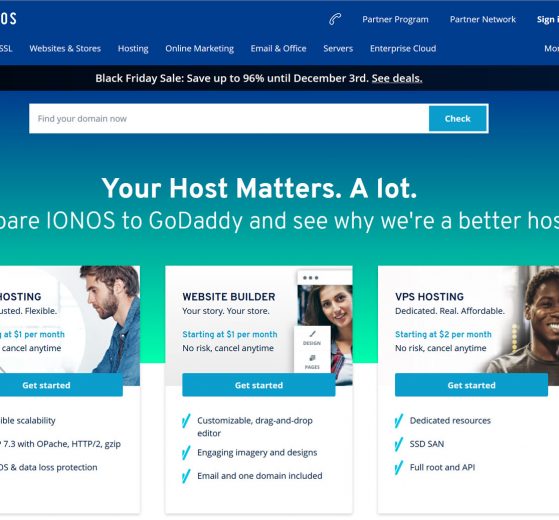Viewport: 559px width, 520px height.
Task: Click the IONOS logo in the header
Action: [8, 19]
